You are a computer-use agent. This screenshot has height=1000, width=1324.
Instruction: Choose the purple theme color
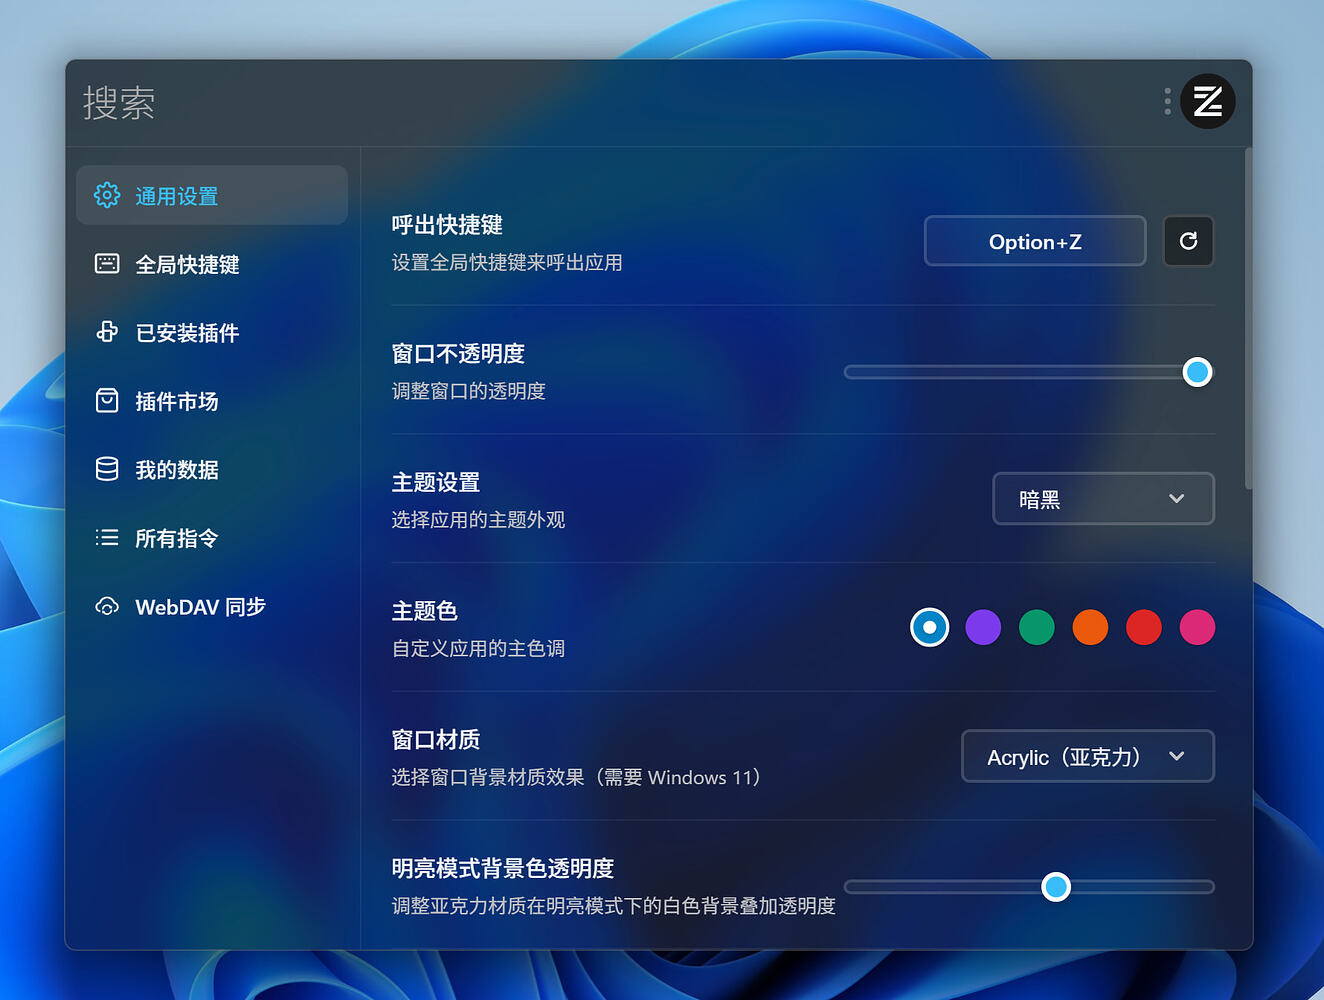tap(983, 627)
